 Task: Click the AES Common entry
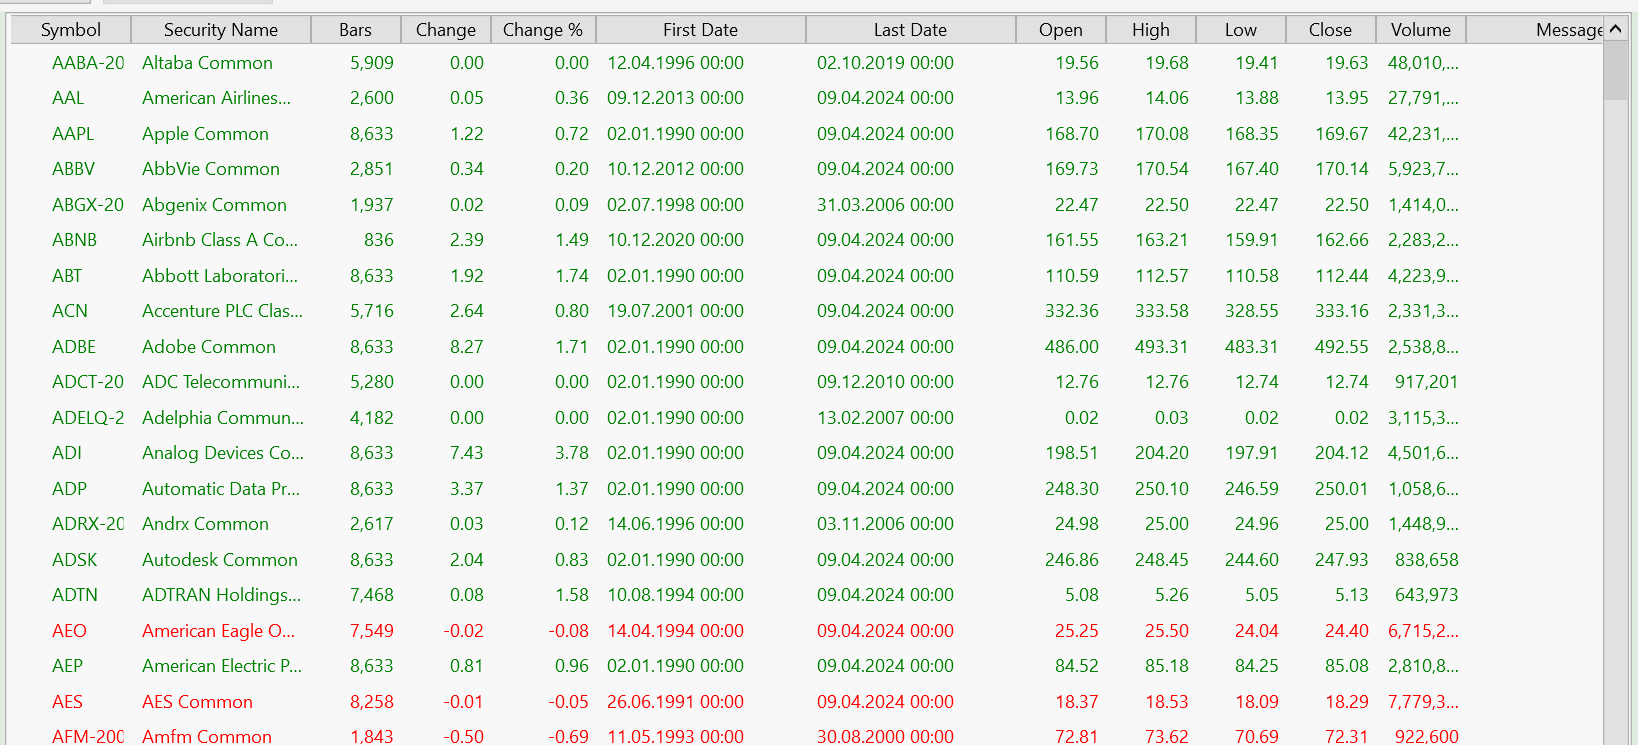coord(197,702)
